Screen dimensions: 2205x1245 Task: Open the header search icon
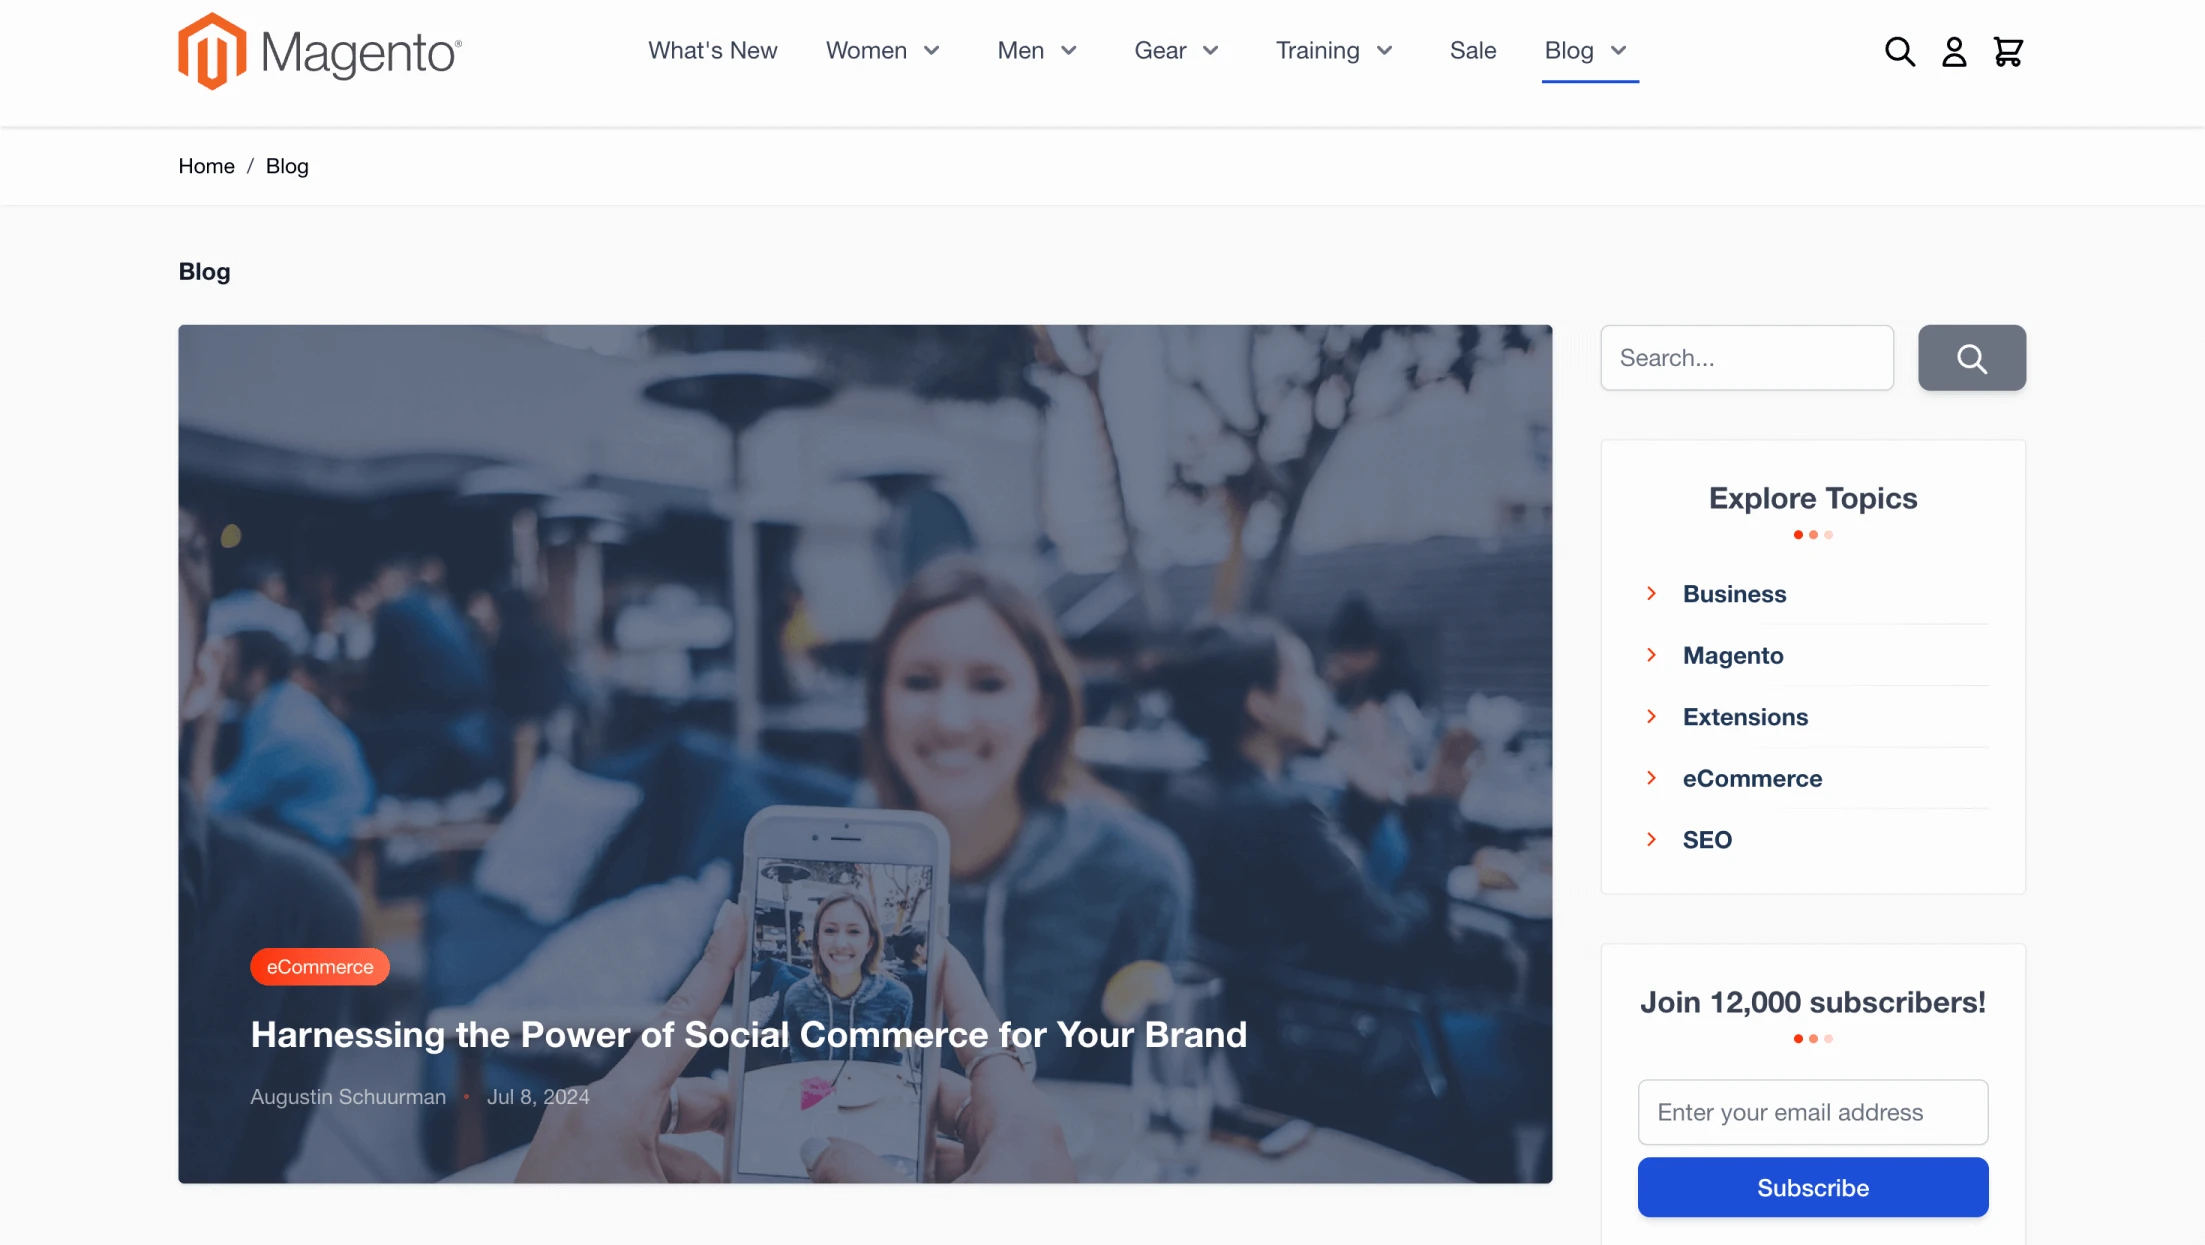(1900, 51)
